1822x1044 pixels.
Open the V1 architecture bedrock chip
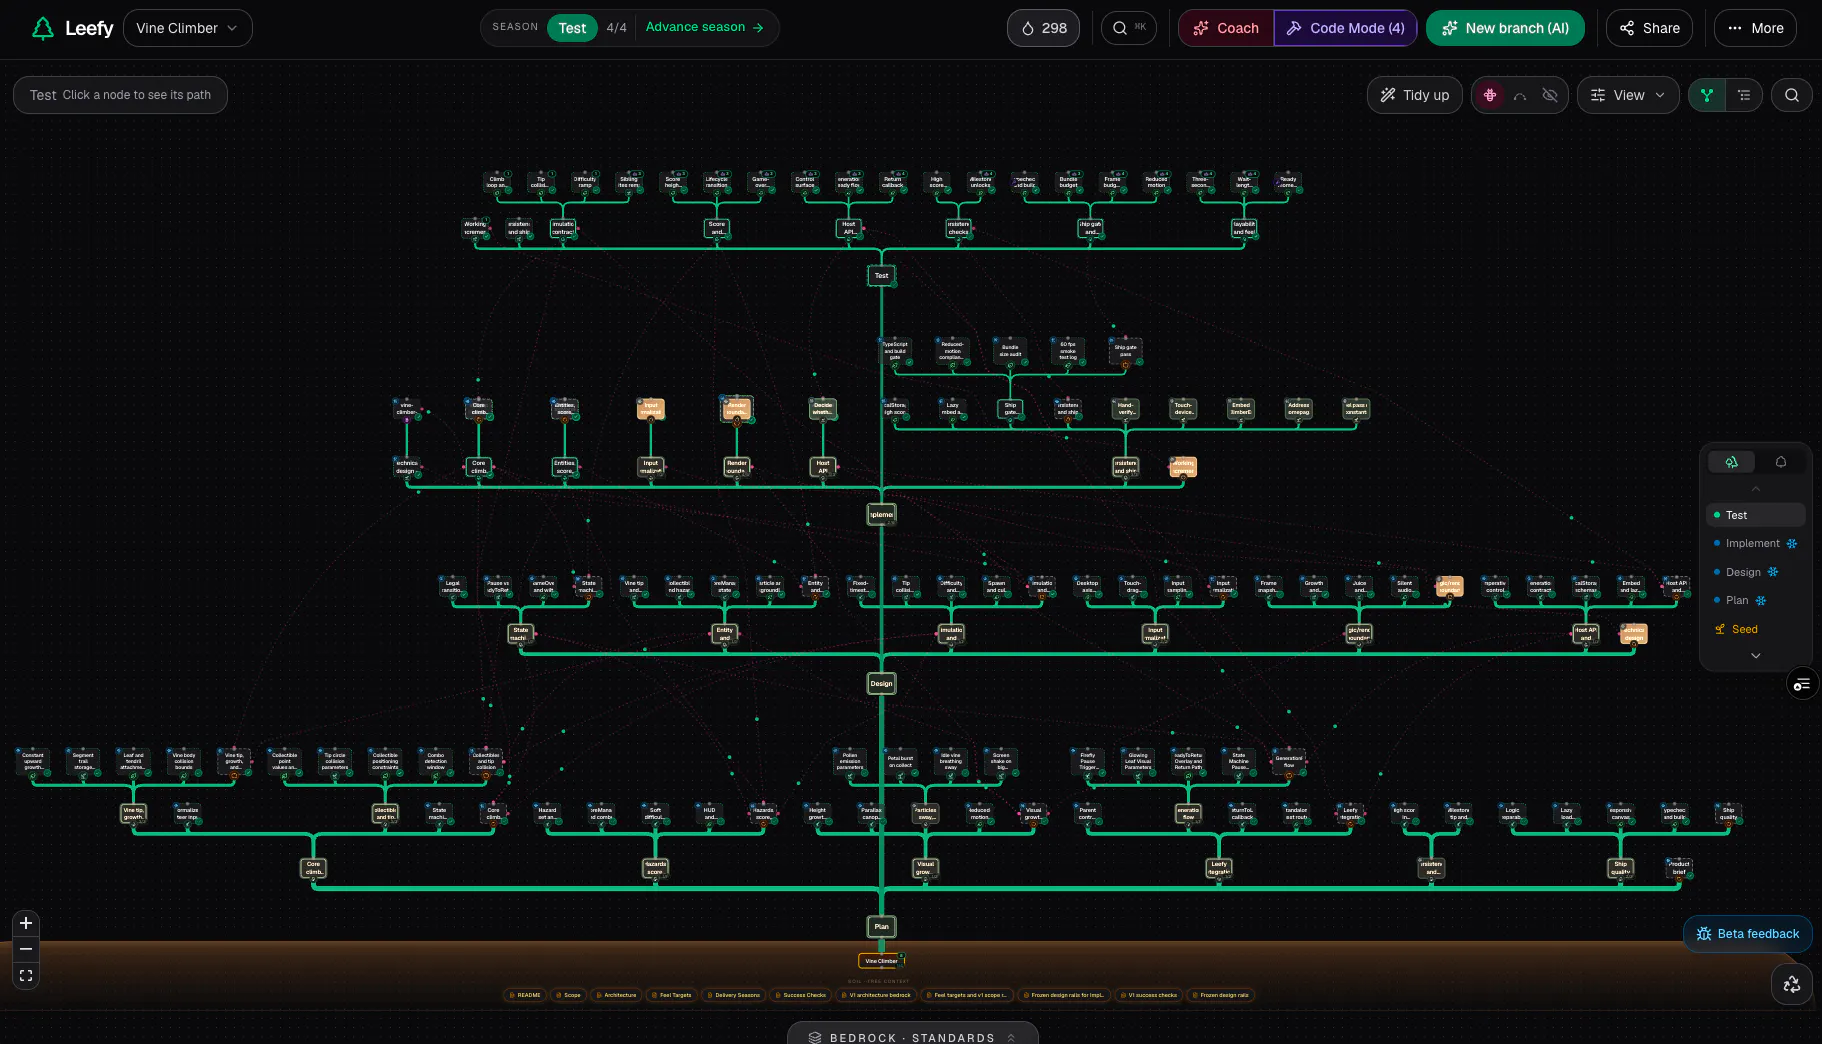pyautogui.click(x=876, y=995)
